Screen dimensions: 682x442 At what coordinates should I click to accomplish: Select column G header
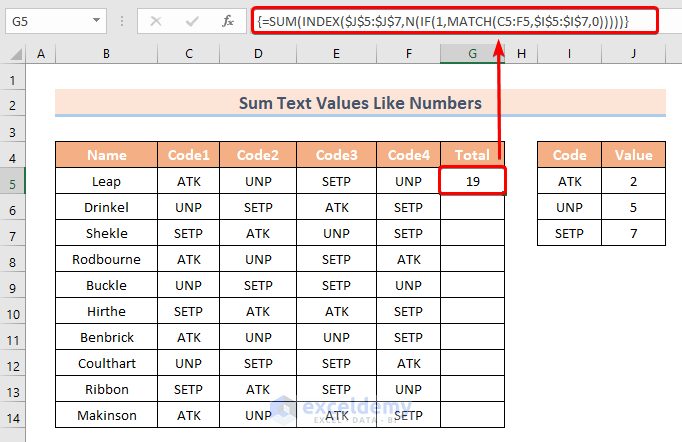473,54
